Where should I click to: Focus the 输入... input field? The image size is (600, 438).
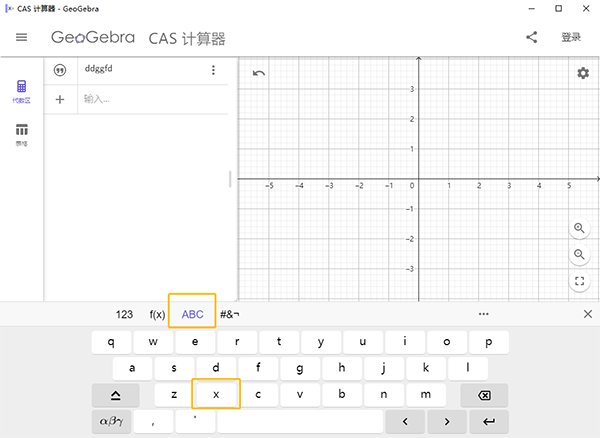152,99
